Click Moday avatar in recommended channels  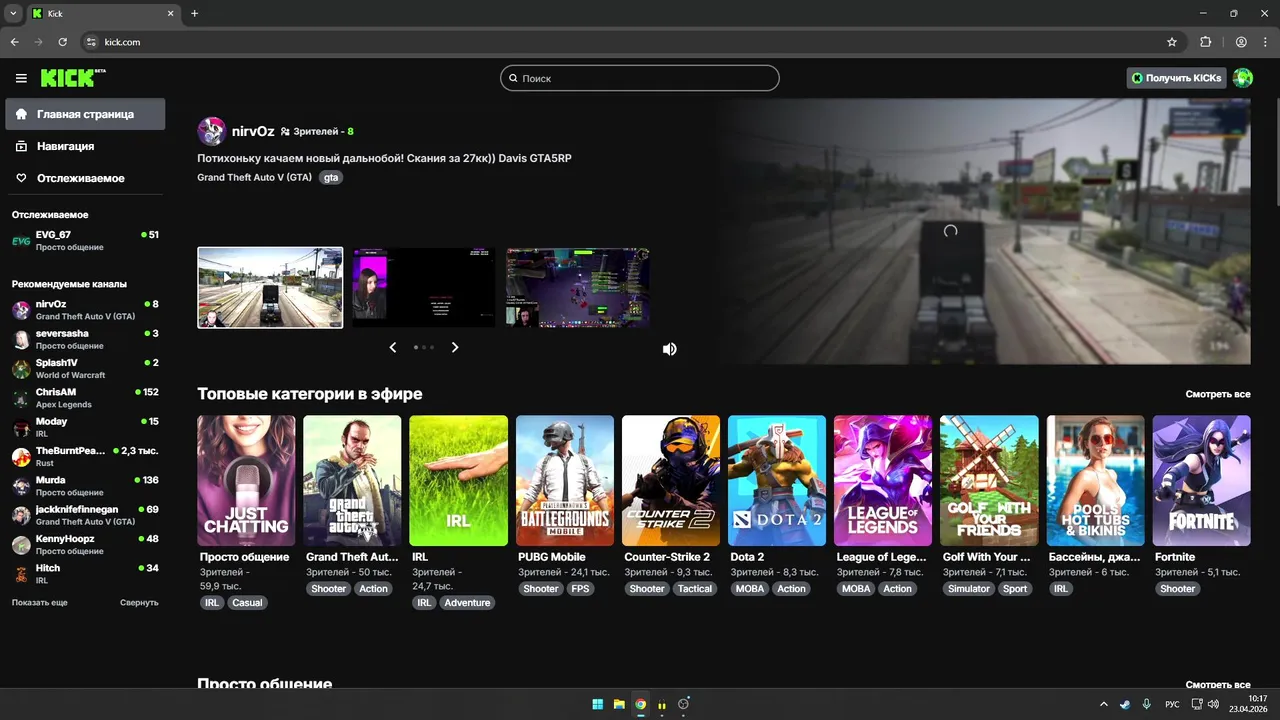point(21,428)
